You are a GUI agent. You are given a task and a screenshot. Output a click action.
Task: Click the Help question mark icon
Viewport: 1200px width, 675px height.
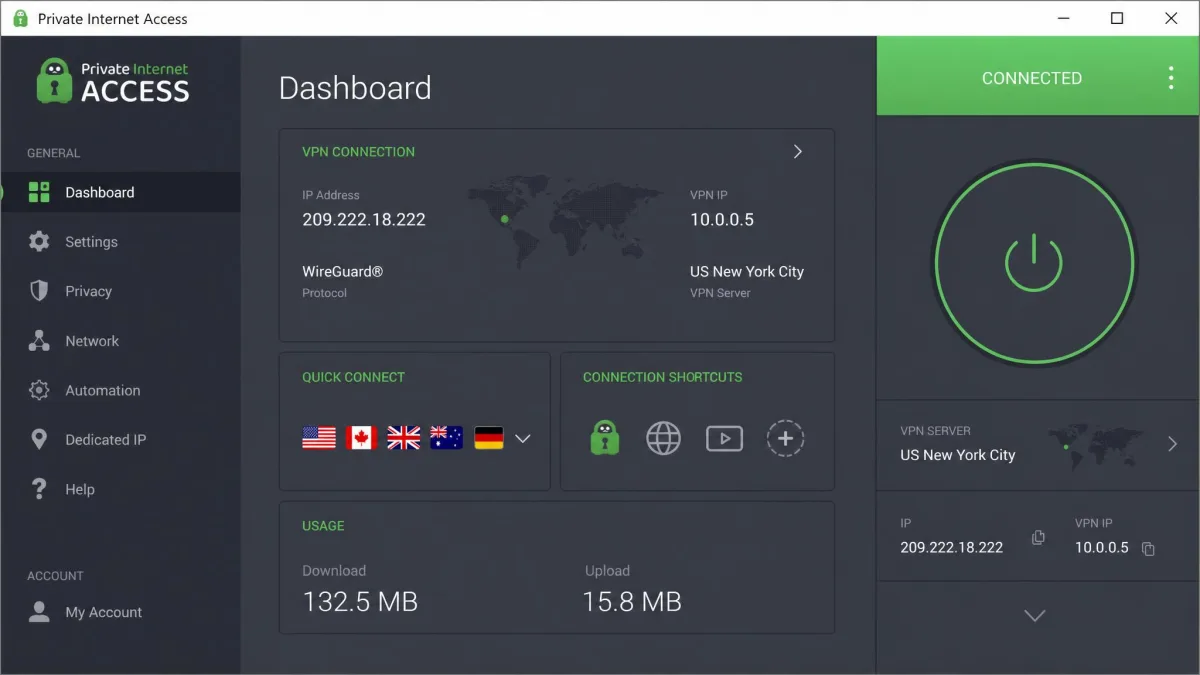tap(39, 489)
